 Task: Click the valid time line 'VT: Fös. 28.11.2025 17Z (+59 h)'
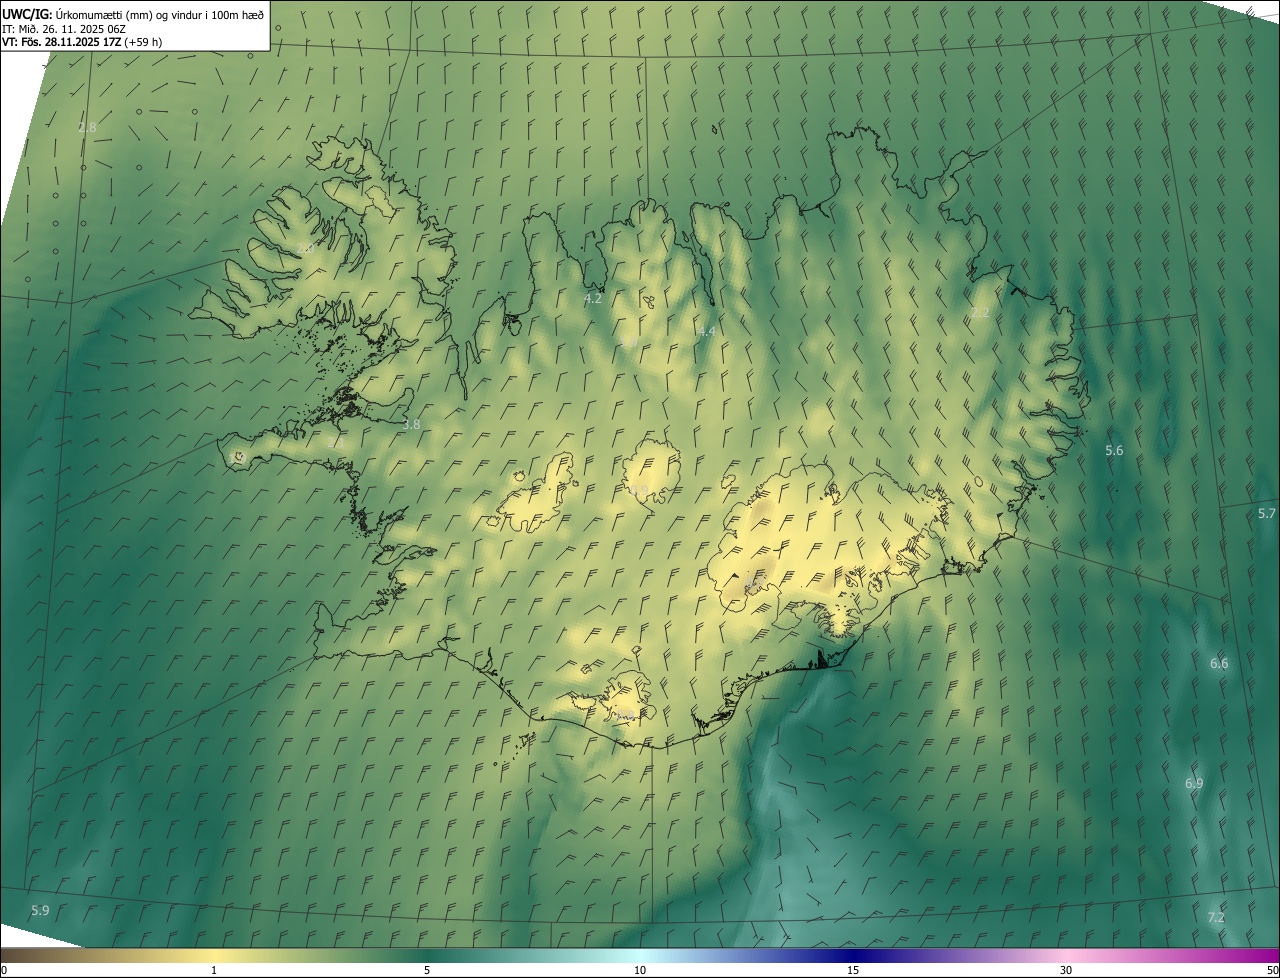tap(82, 42)
